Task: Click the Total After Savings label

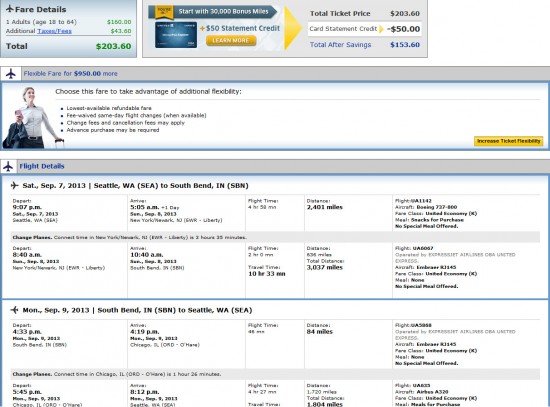Action: [x=340, y=45]
